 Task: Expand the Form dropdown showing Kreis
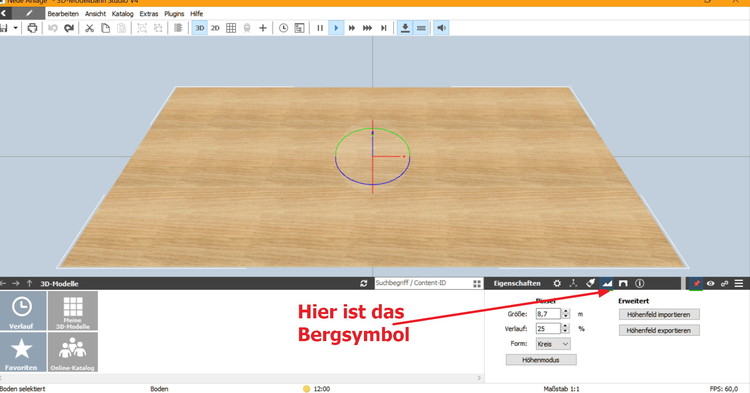pos(553,344)
